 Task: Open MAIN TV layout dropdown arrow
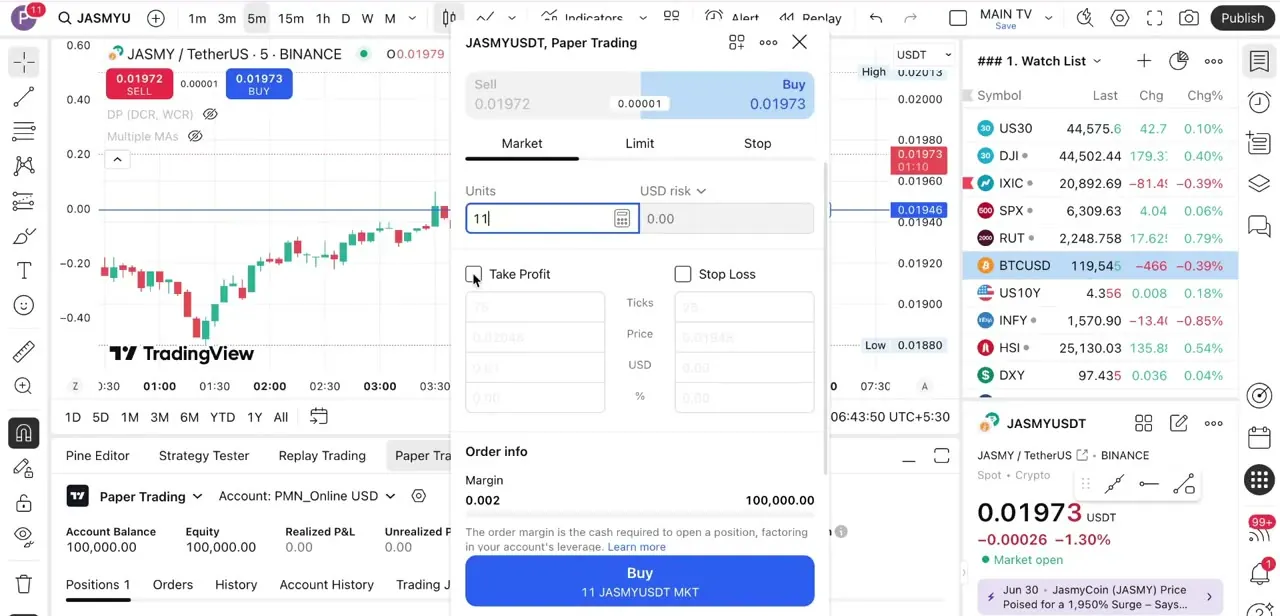1046,18
